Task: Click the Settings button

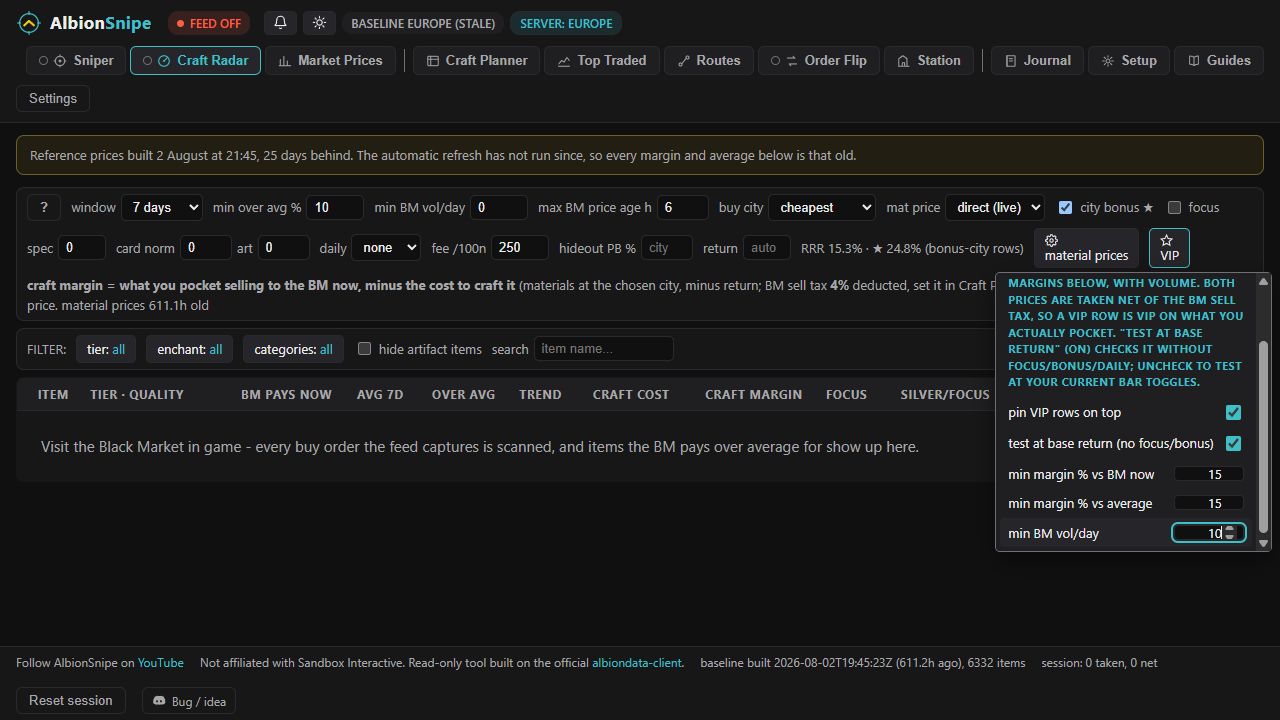Action: pyautogui.click(x=53, y=98)
